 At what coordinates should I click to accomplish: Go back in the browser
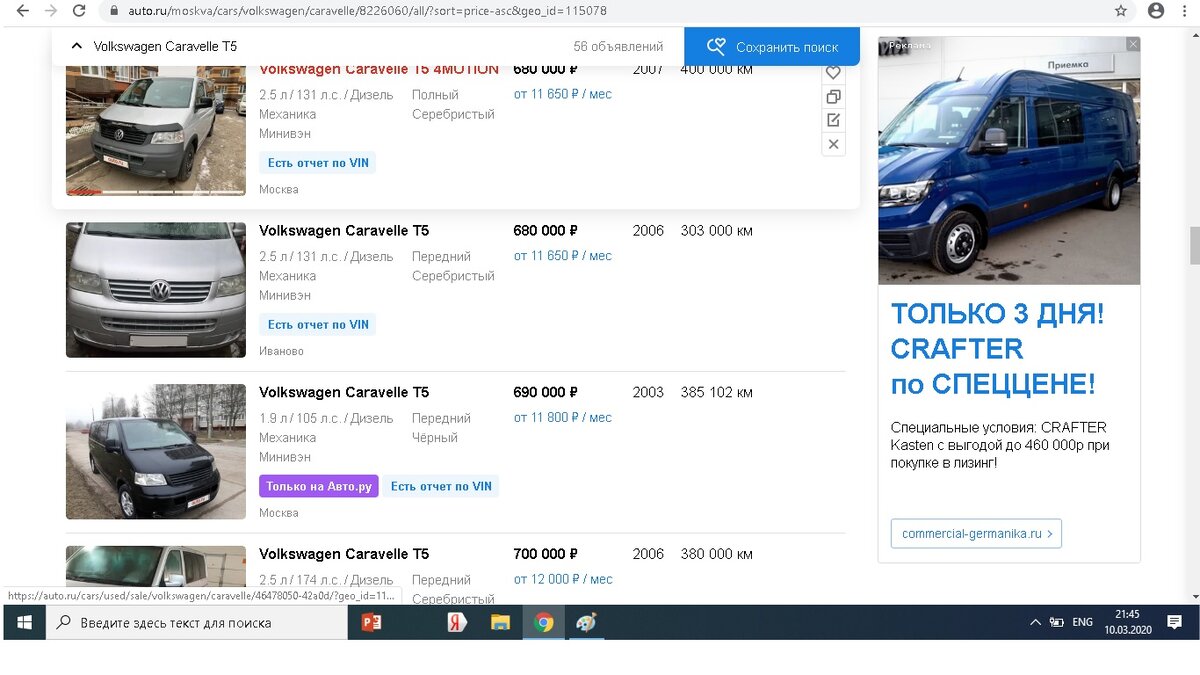[x=23, y=11]
